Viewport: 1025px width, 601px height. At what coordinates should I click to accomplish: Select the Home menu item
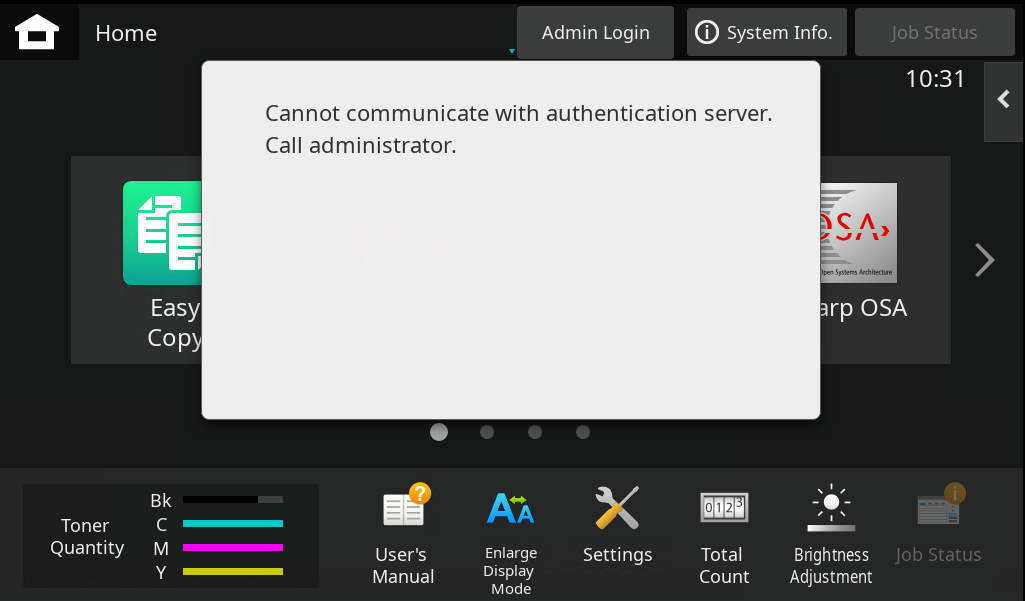pyautogui.click(x=125, y=32)
